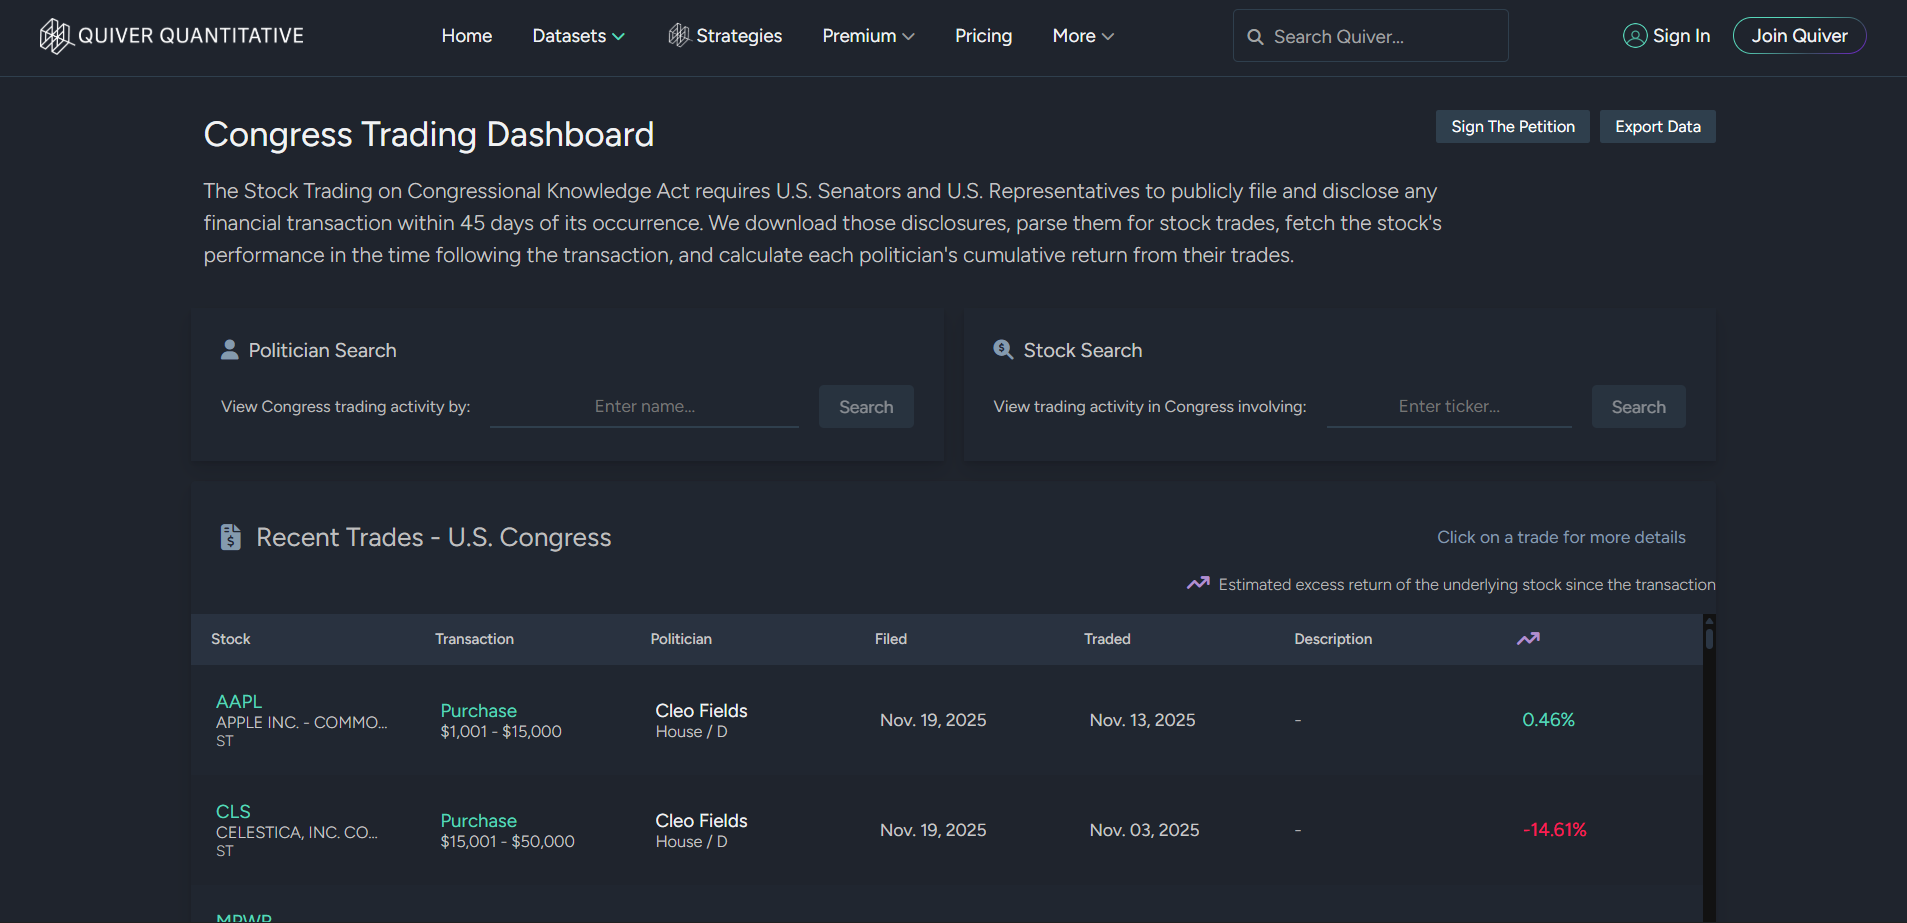Open the Premium dropdown menu
This screenshot has width=1907, height=923.
[868, 36]
